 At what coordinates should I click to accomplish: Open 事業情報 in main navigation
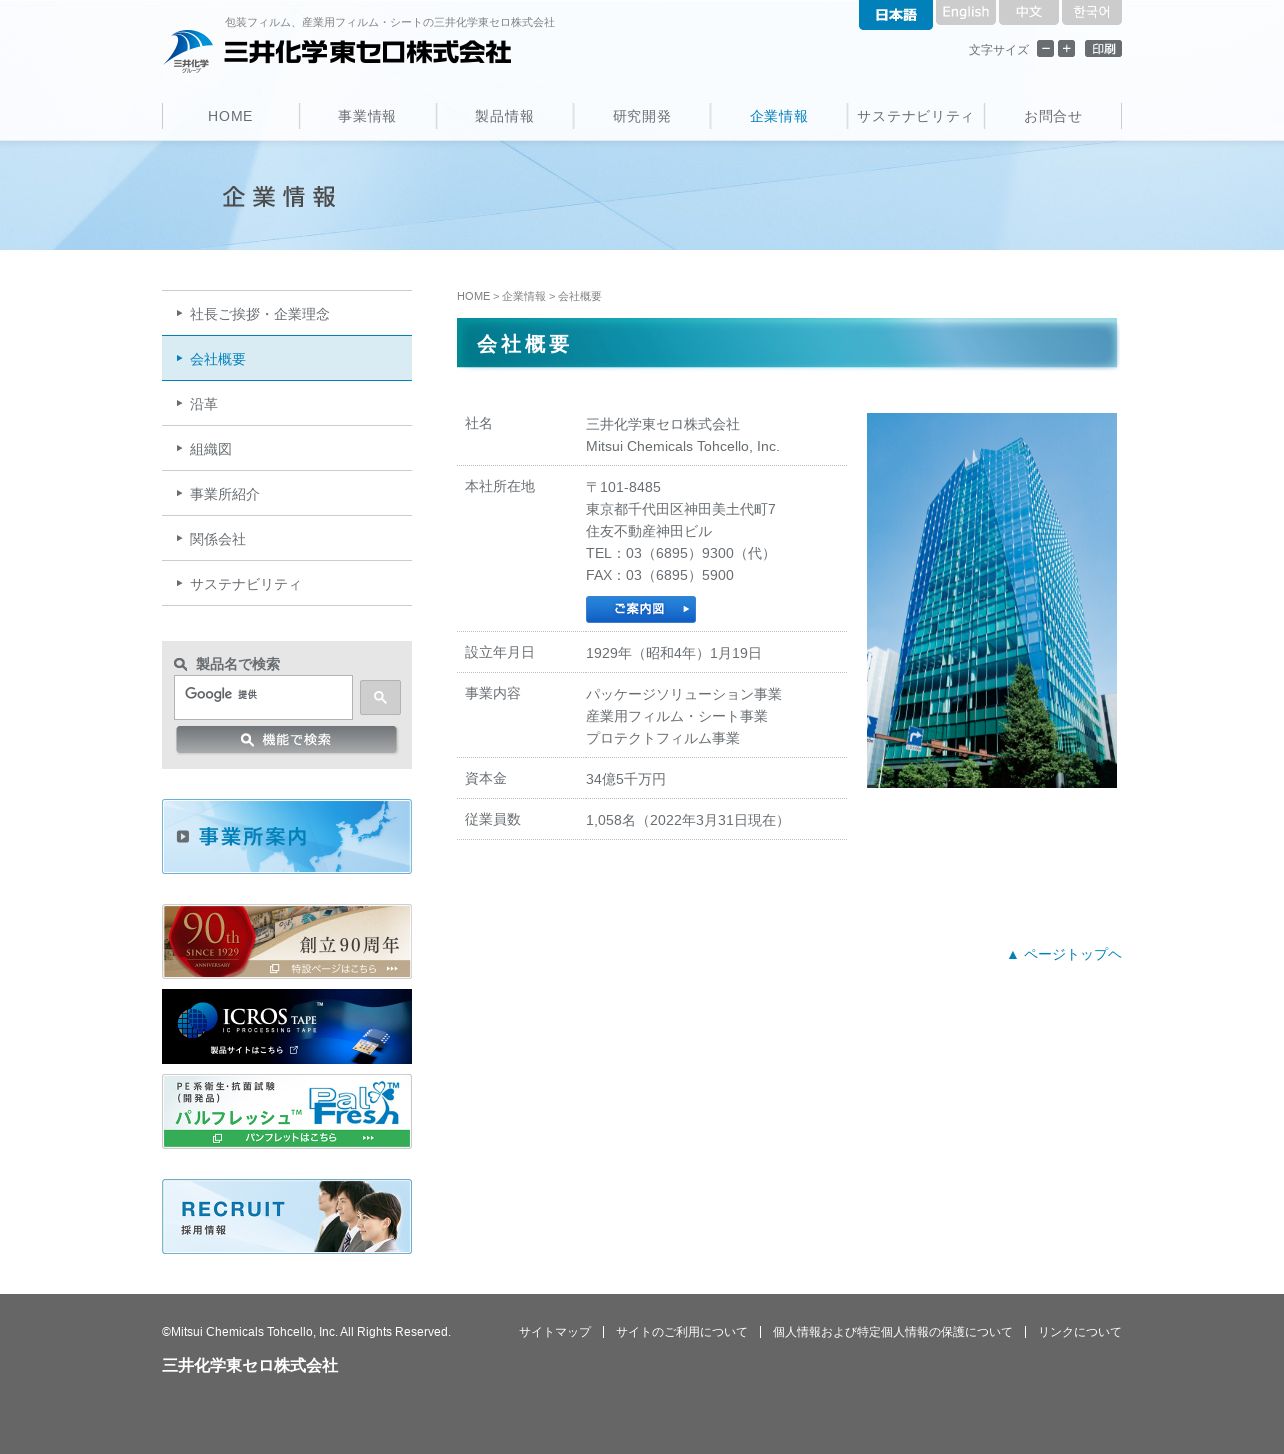(367, 116)
